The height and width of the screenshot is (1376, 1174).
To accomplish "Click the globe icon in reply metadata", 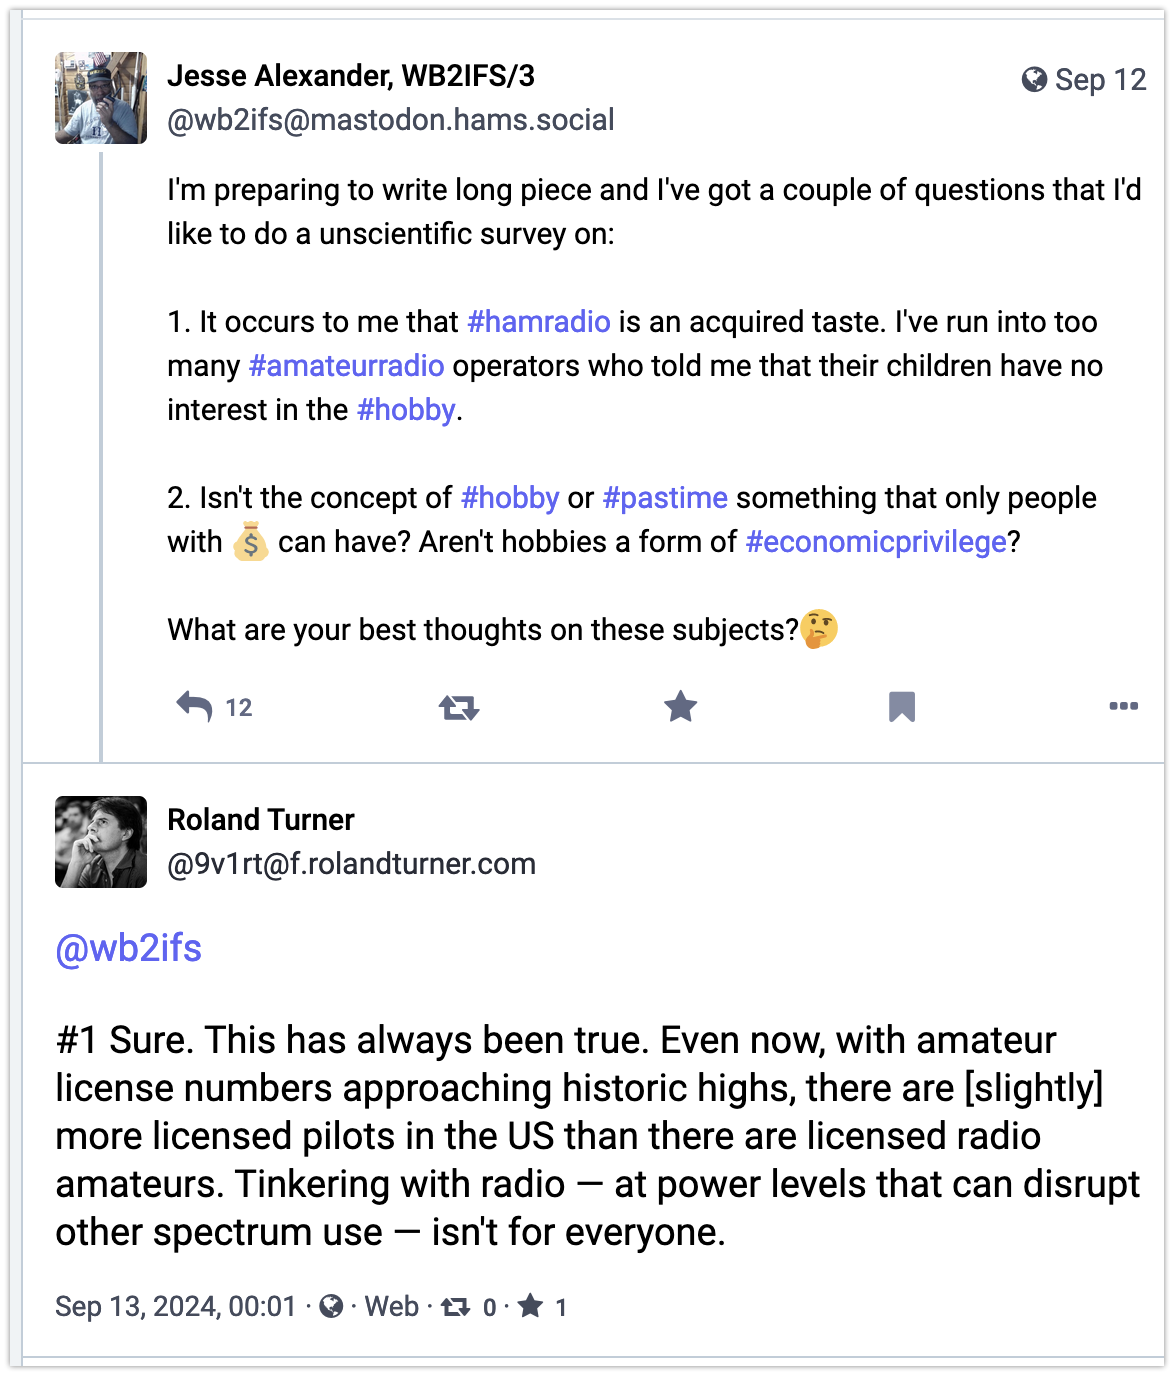I will tap(331, 1307).
